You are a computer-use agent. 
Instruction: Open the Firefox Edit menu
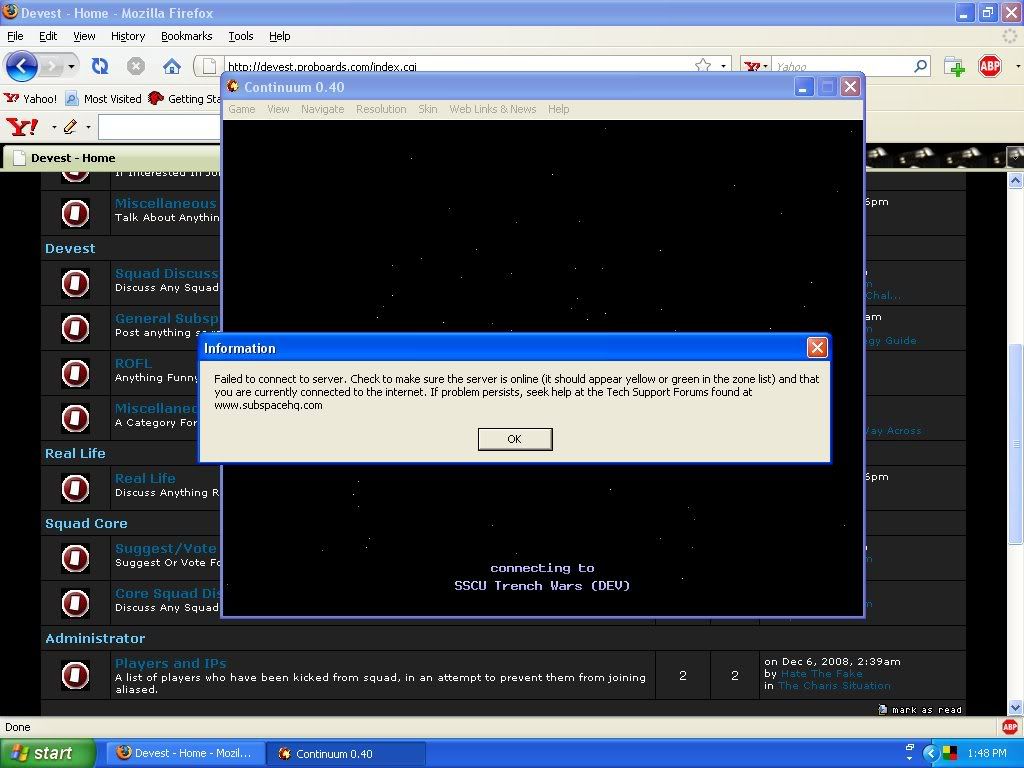point(48,36)
